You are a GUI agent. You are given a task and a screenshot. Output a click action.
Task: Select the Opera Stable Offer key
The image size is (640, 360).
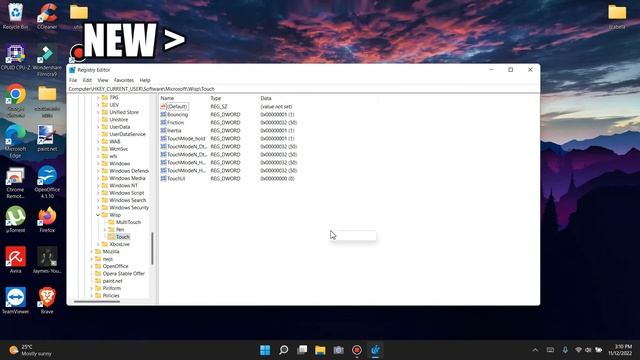coord(123,273)
